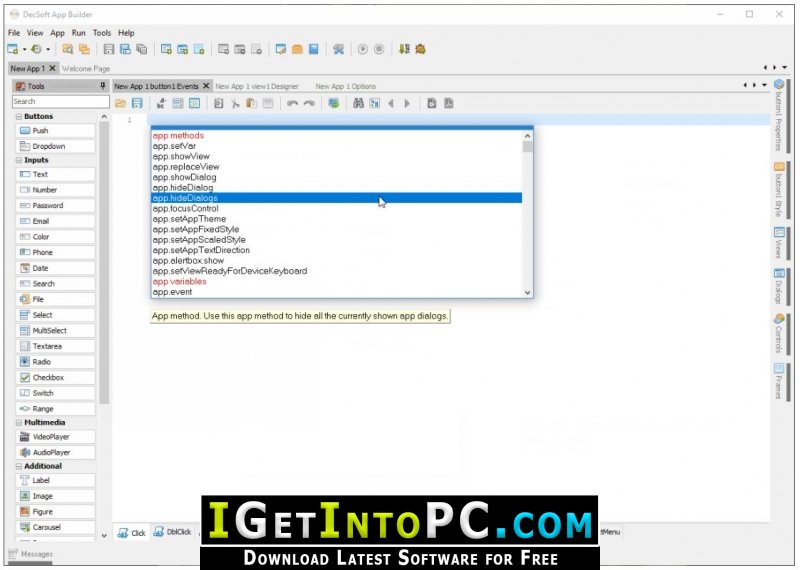This screenshot has height=570, width=800.
Task: Click the paste clipboard icon in the editor toolbar
Action: (x=251, y=104)
